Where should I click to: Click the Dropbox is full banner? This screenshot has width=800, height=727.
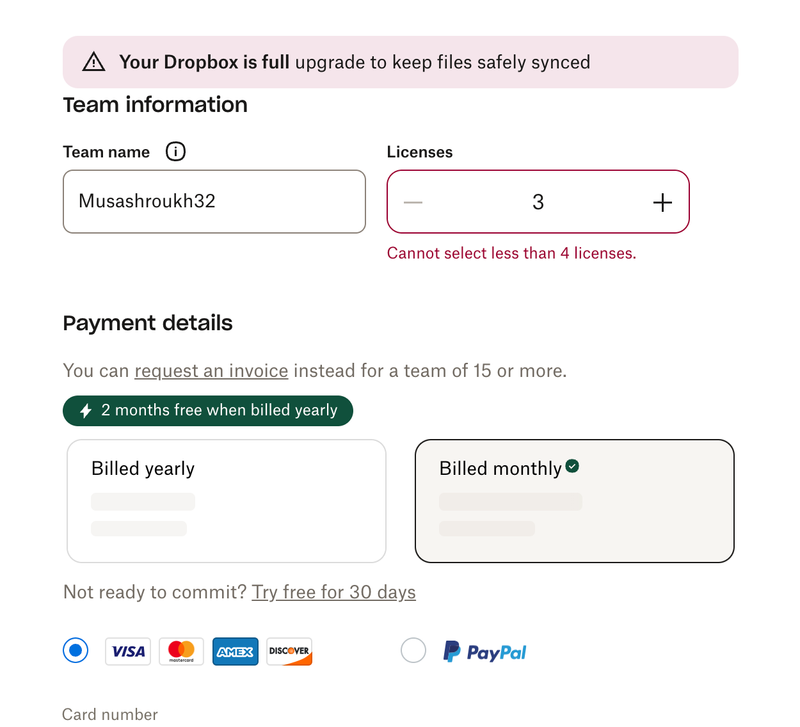click(x=400, y=62)
